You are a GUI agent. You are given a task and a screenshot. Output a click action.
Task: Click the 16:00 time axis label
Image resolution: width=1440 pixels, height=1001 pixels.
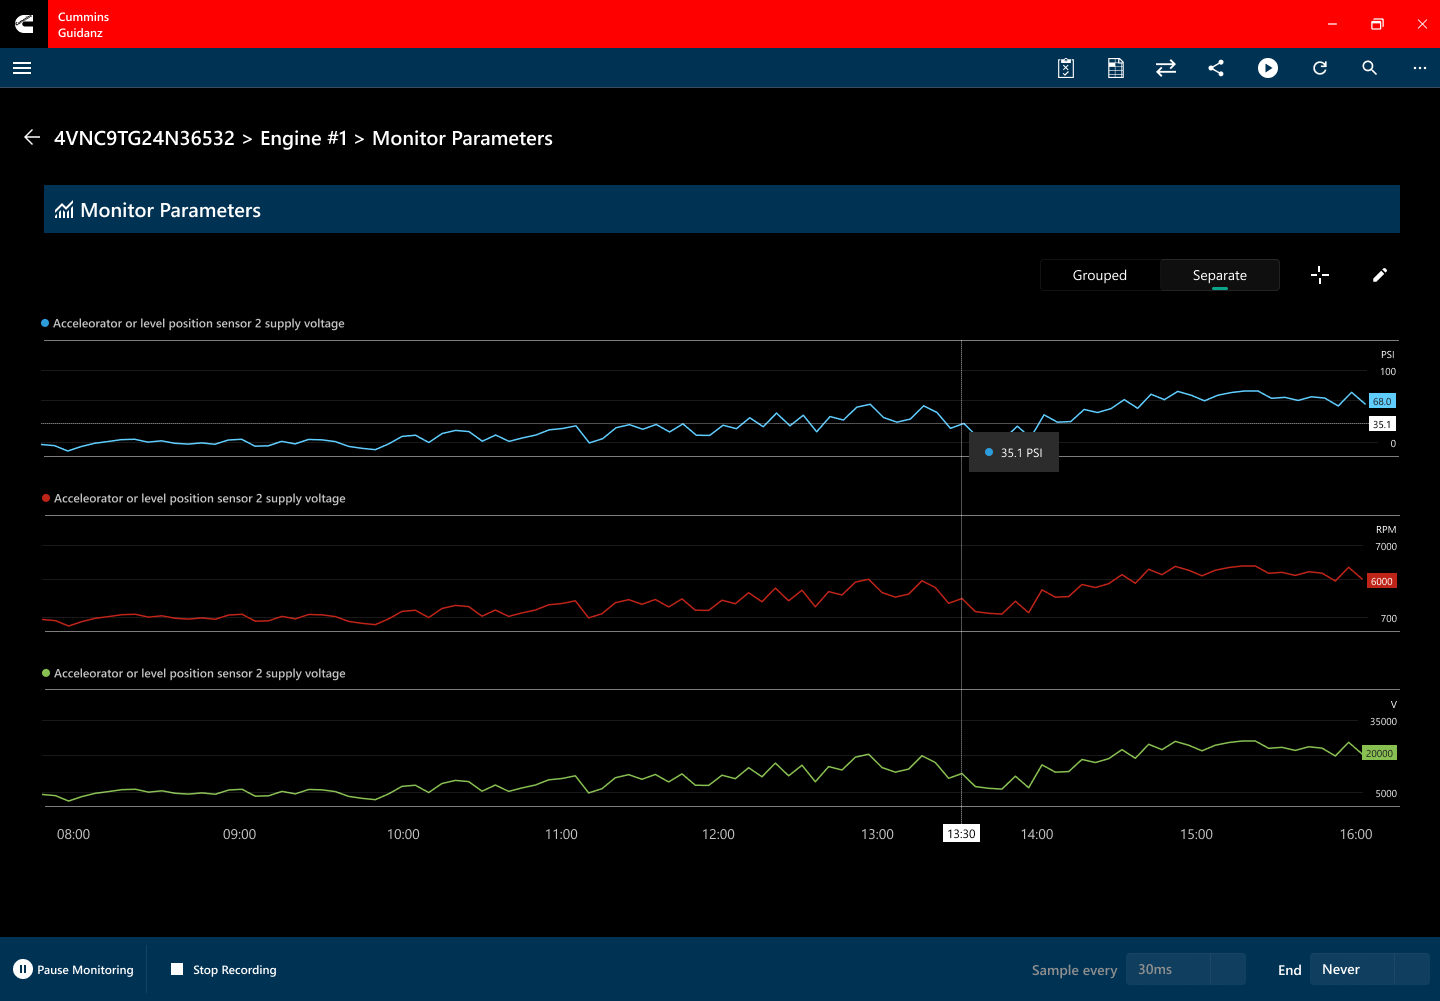click(x=1356, y=834)
